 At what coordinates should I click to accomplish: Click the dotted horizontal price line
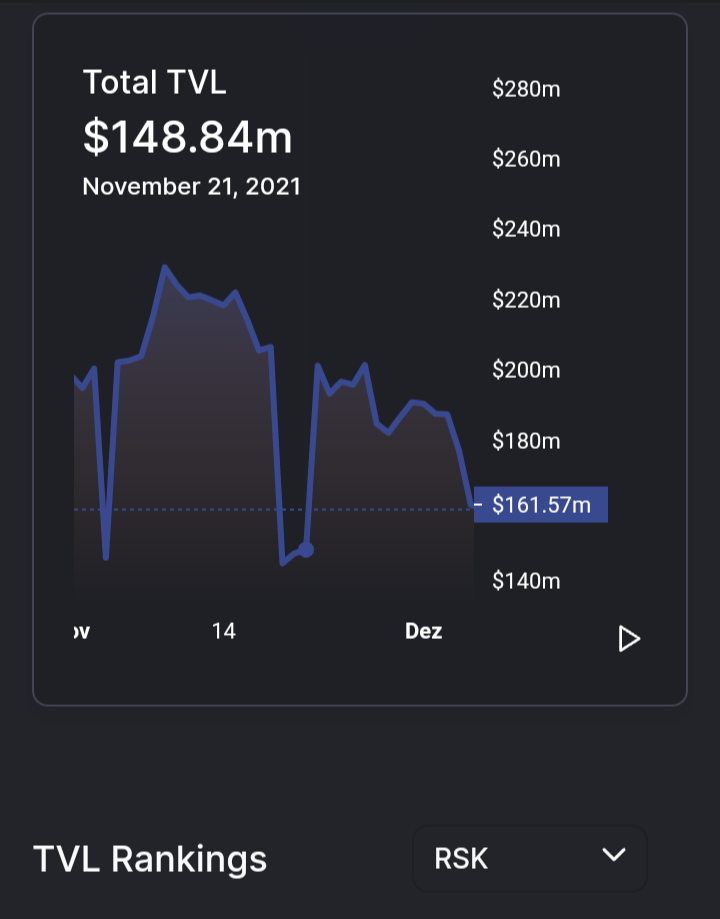(273, 509)
